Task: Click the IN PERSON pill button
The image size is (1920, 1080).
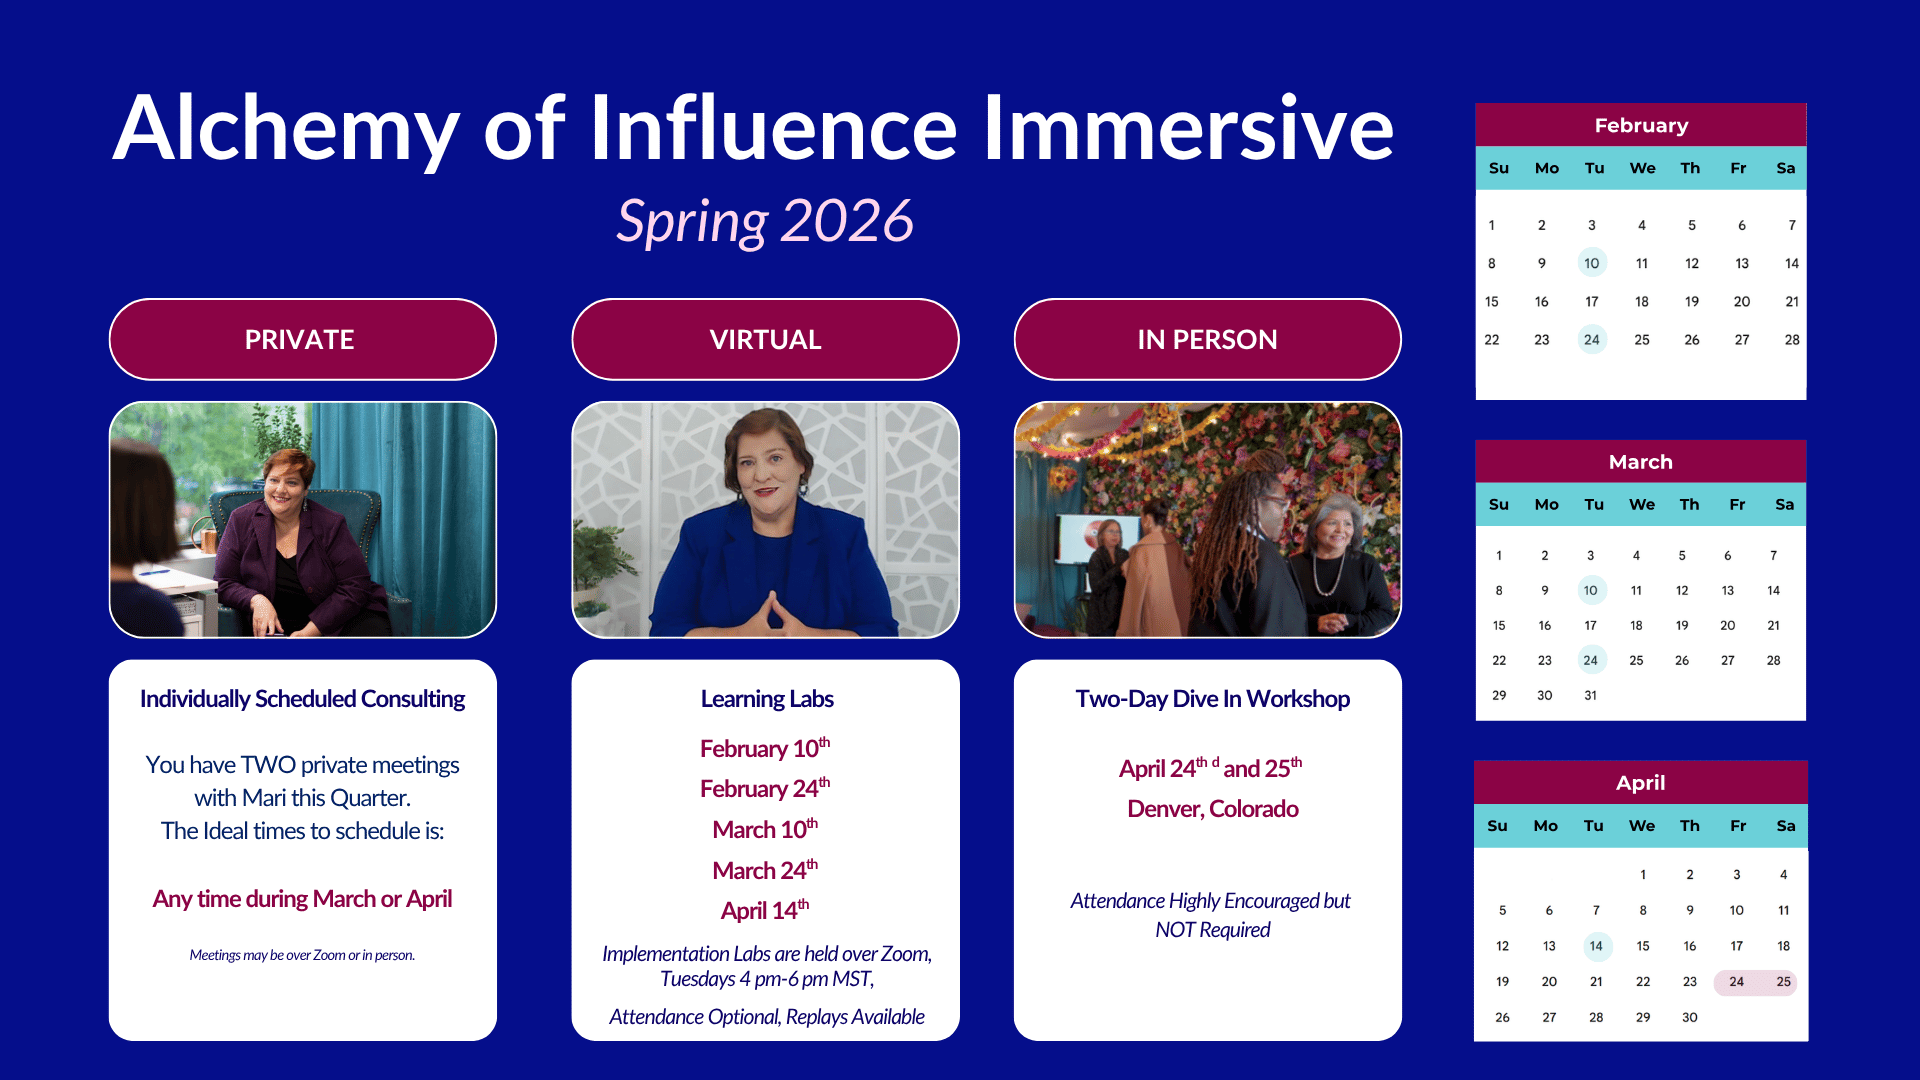Action: 1207,339
